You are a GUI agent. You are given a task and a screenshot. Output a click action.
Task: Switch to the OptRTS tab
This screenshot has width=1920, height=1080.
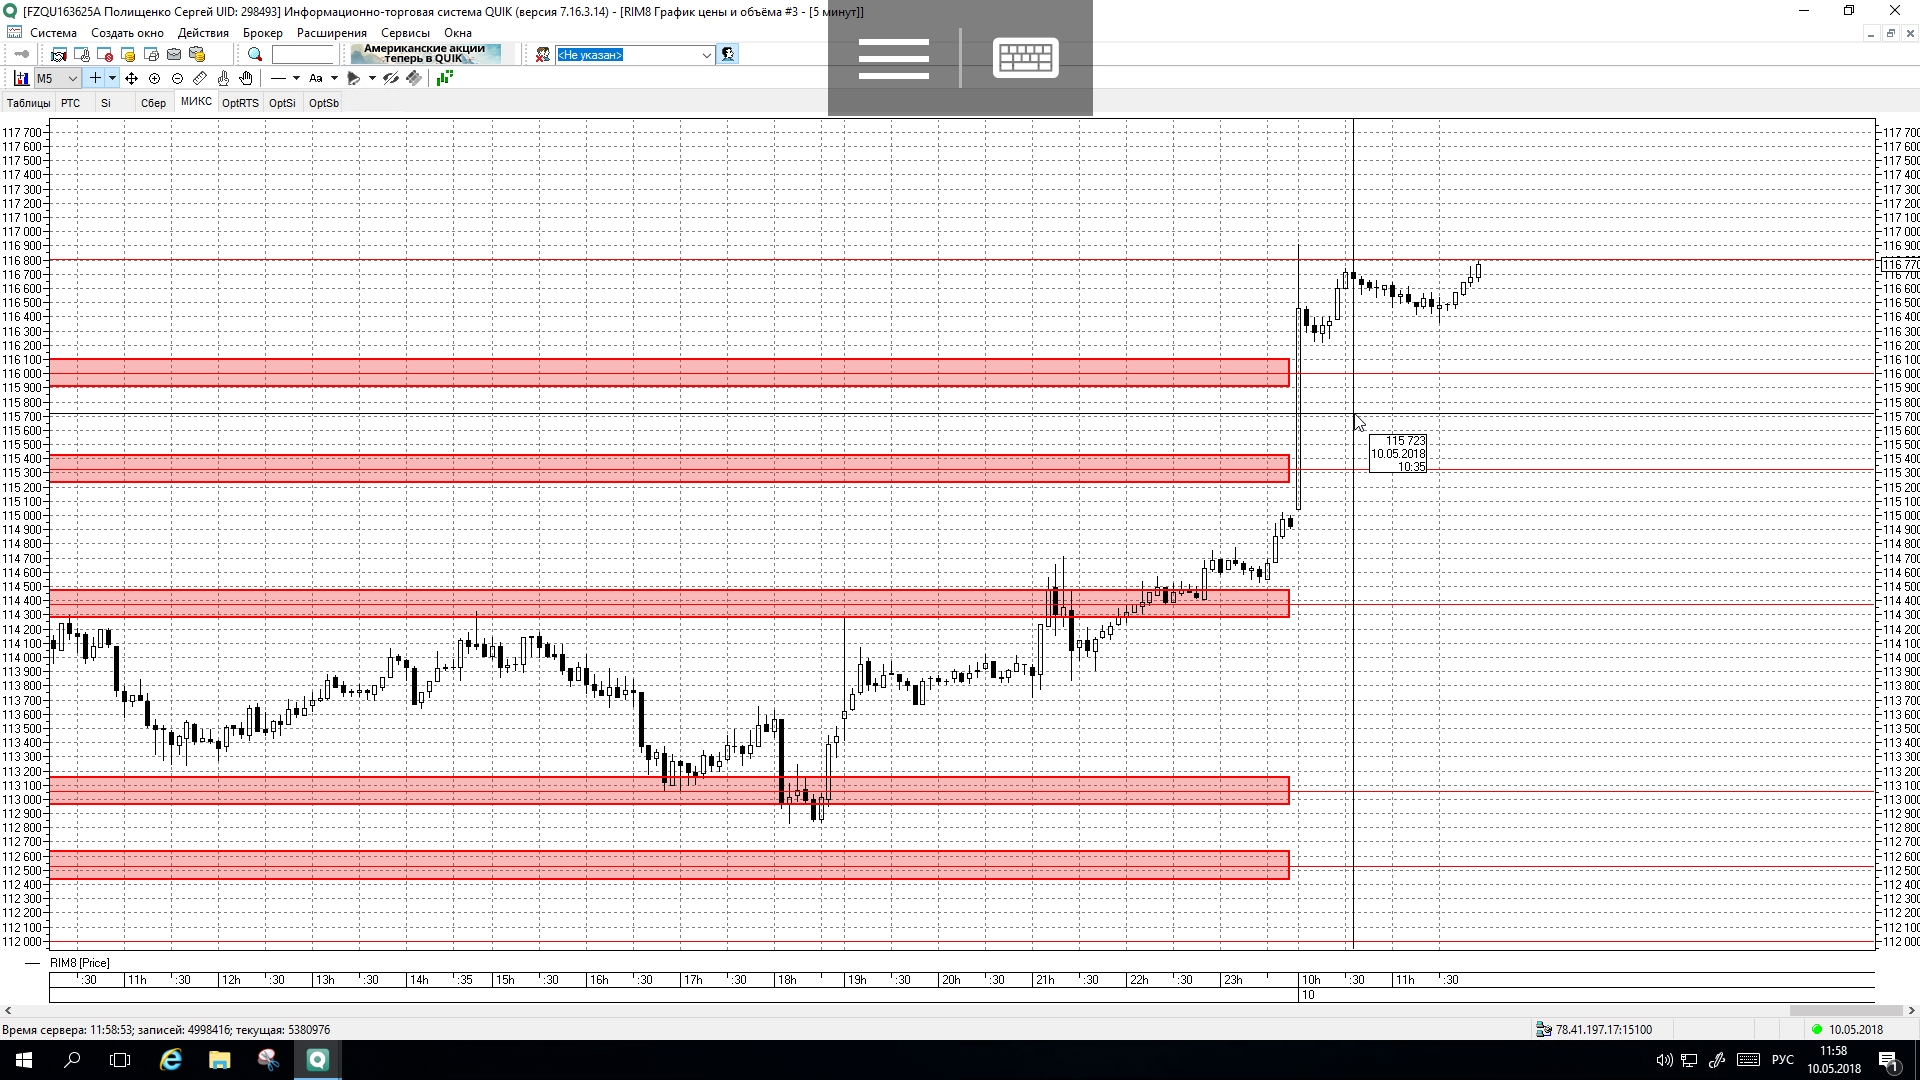point(240,103)
